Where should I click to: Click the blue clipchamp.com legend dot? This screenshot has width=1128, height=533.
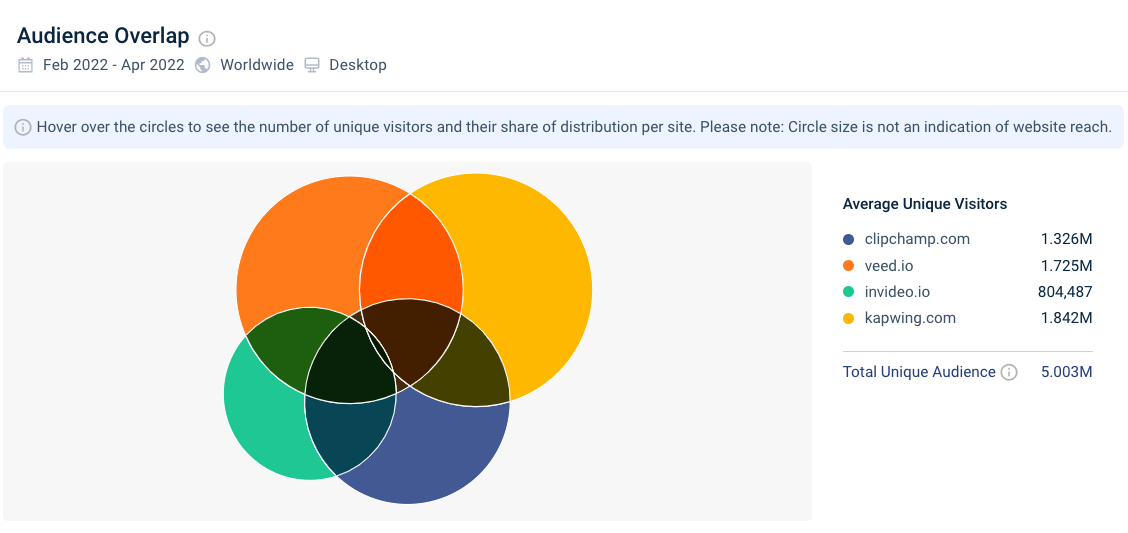[848, 240]
